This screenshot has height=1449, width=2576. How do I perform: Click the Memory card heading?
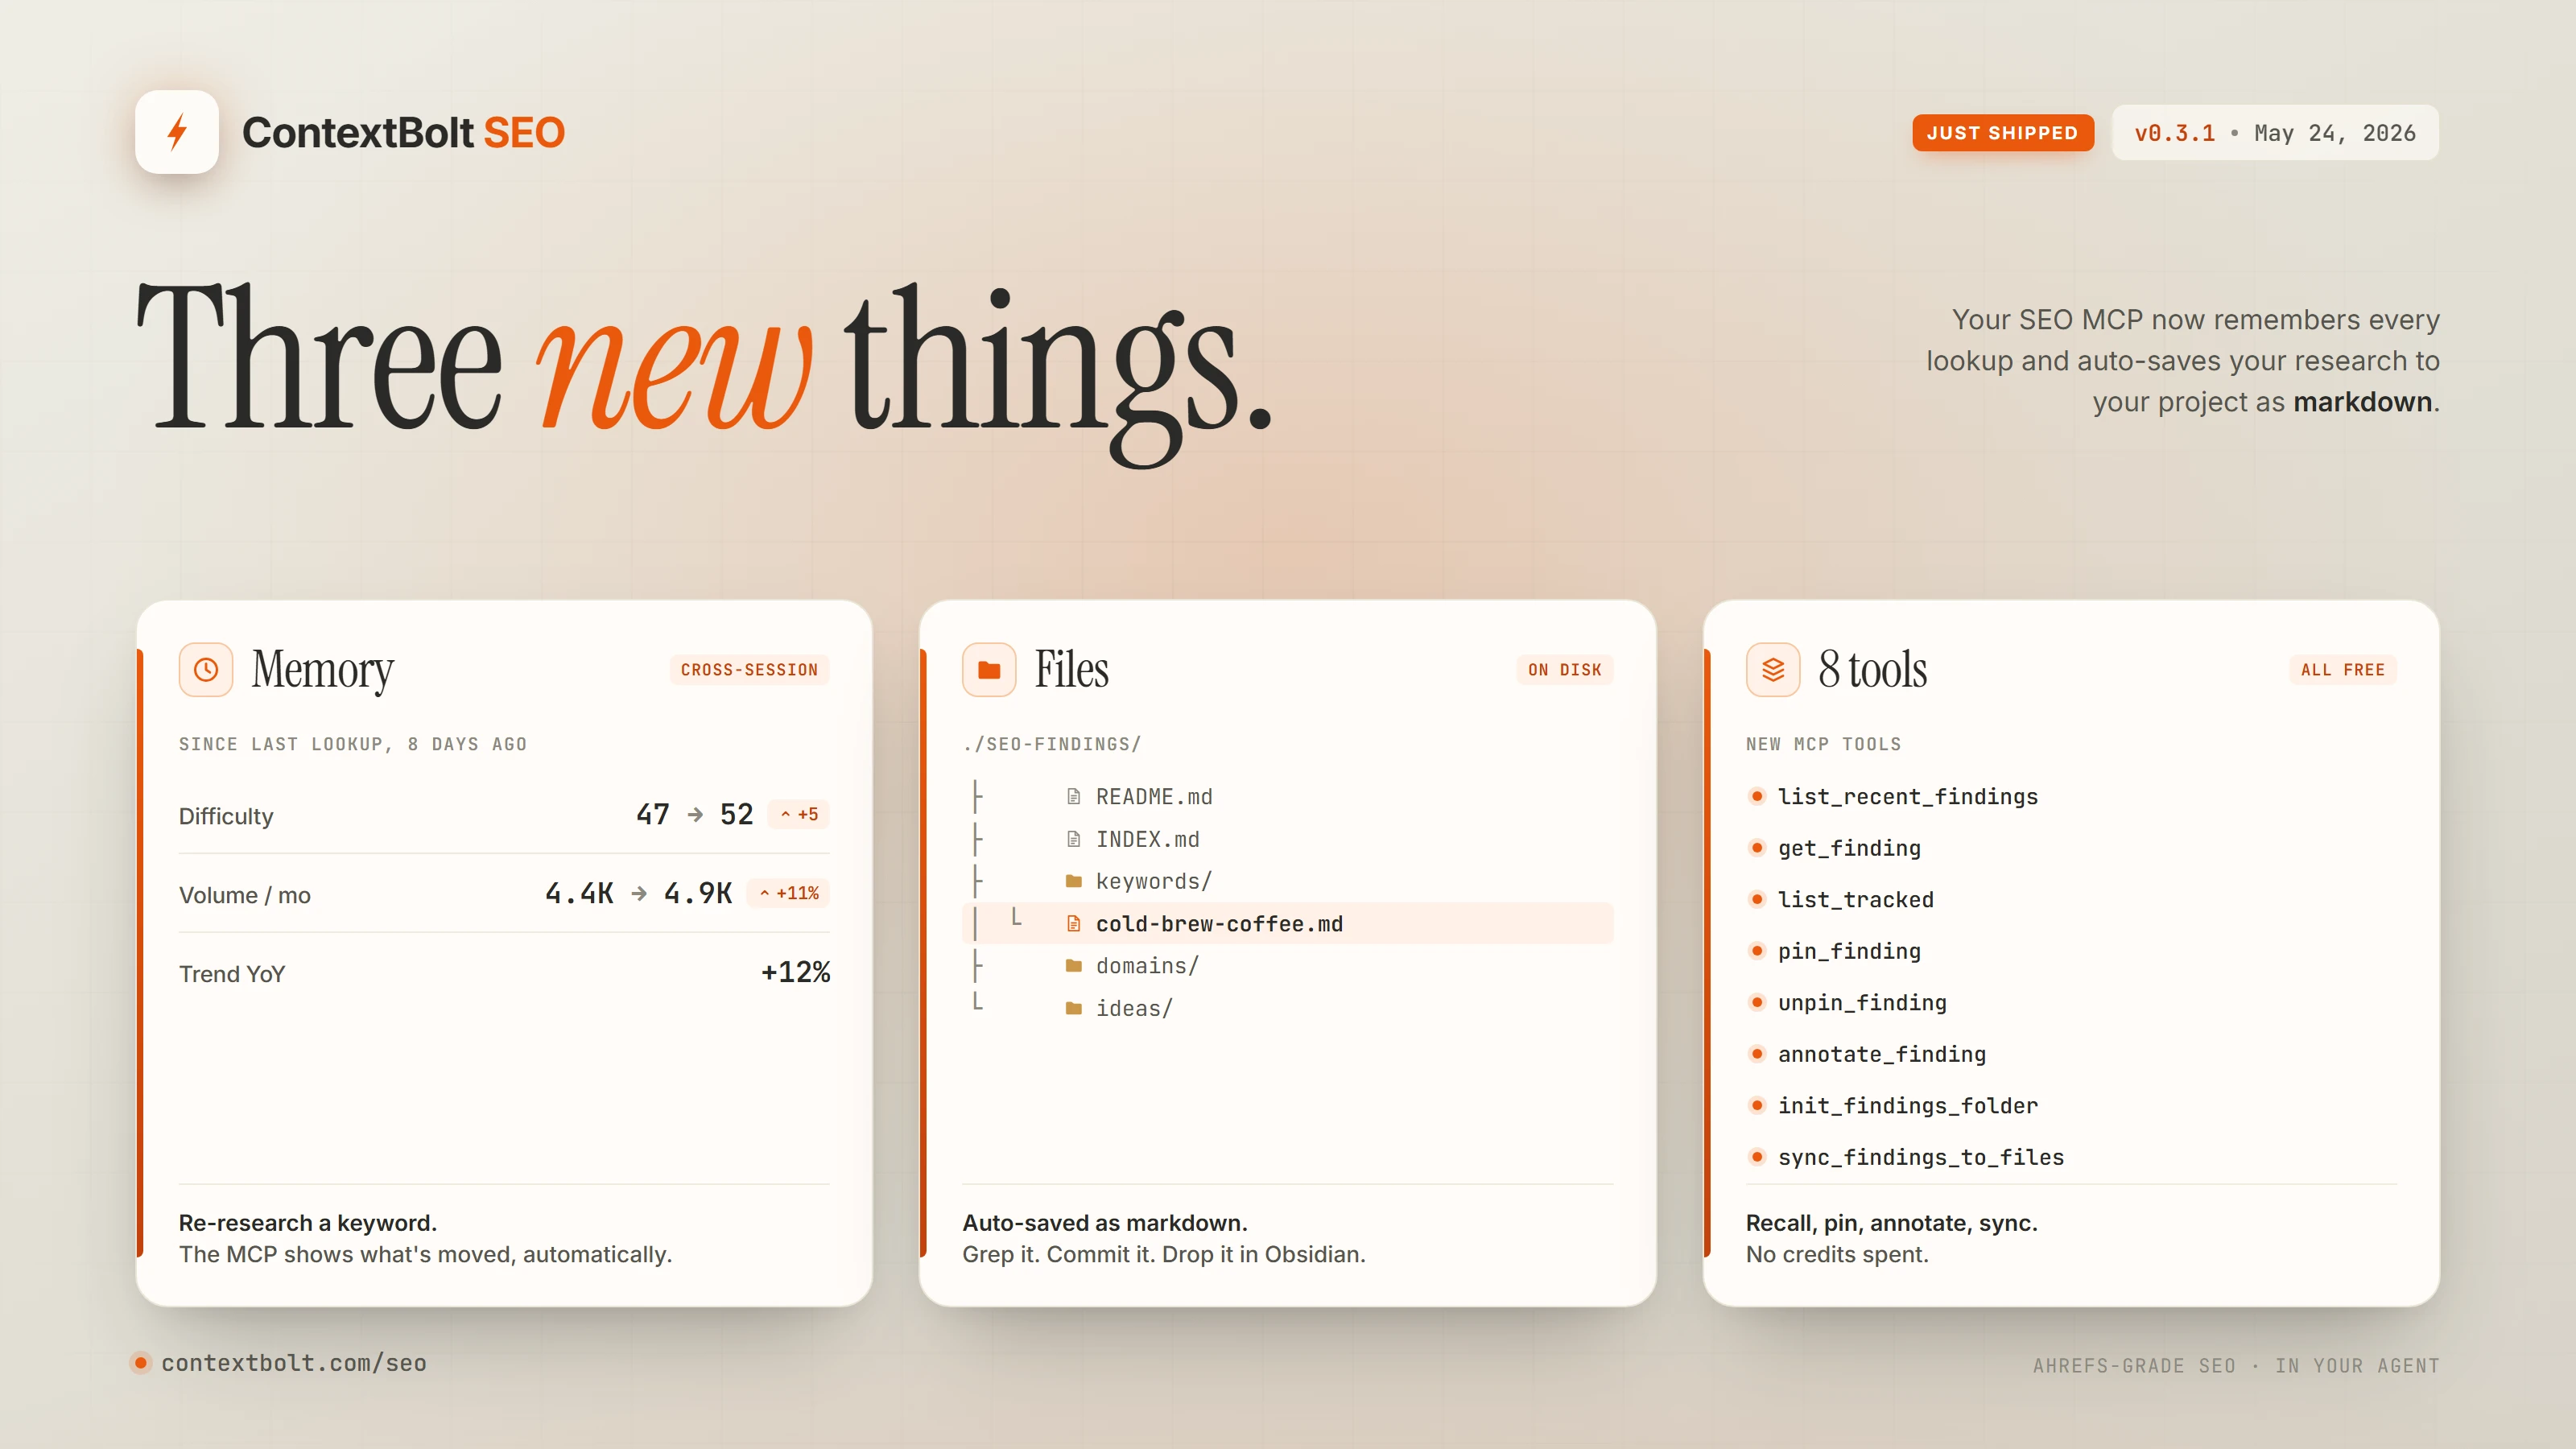coord(322,669)
